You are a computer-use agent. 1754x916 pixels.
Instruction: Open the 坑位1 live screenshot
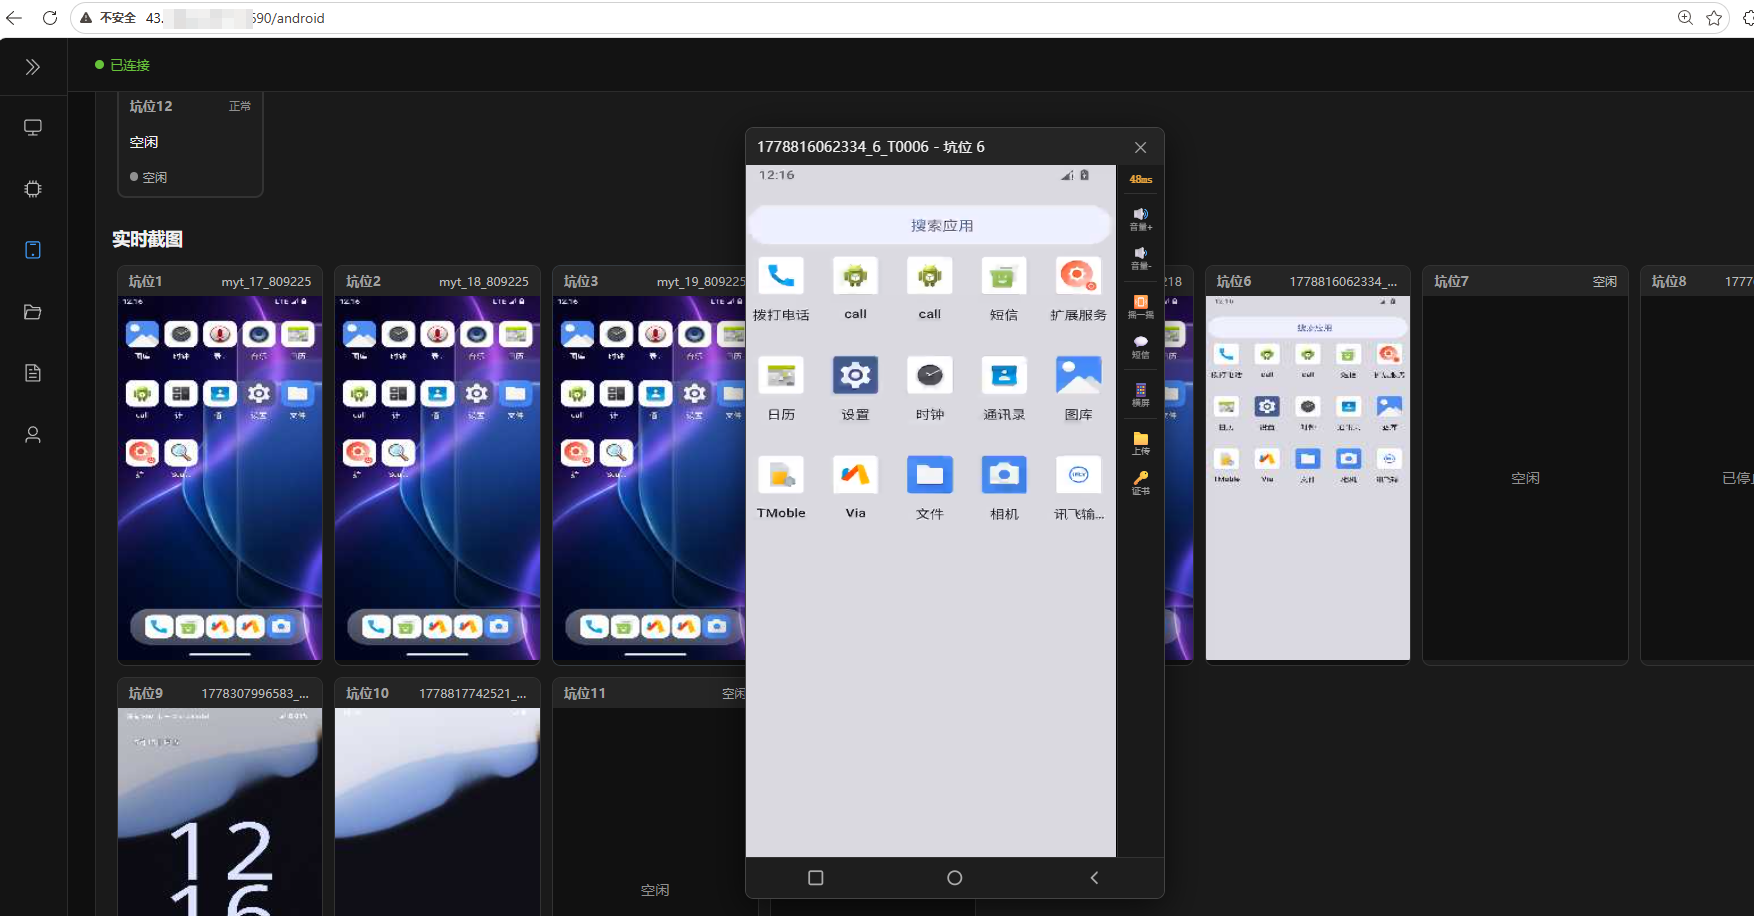(x=220, y=478)
